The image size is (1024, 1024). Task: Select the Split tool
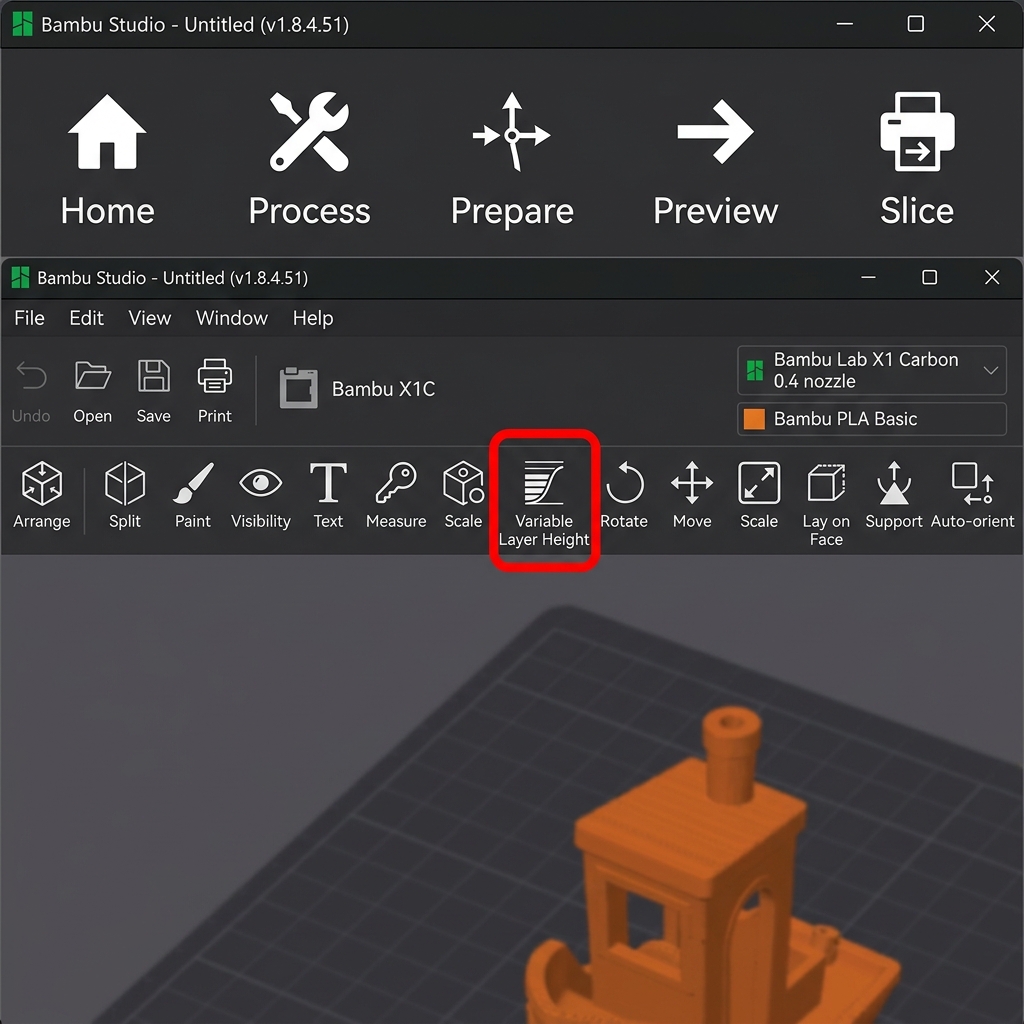pyautogui.click(x=125, y=495)
